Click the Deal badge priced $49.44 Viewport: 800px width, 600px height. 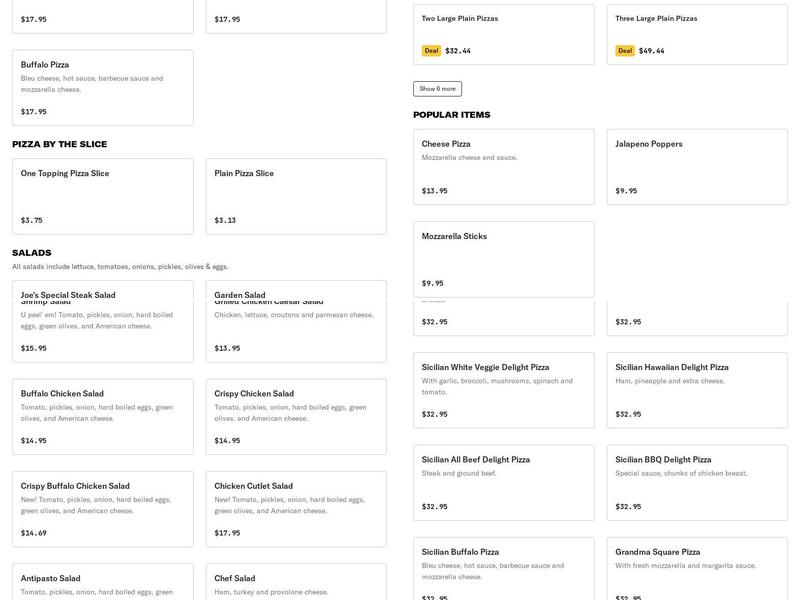point(625,51)
